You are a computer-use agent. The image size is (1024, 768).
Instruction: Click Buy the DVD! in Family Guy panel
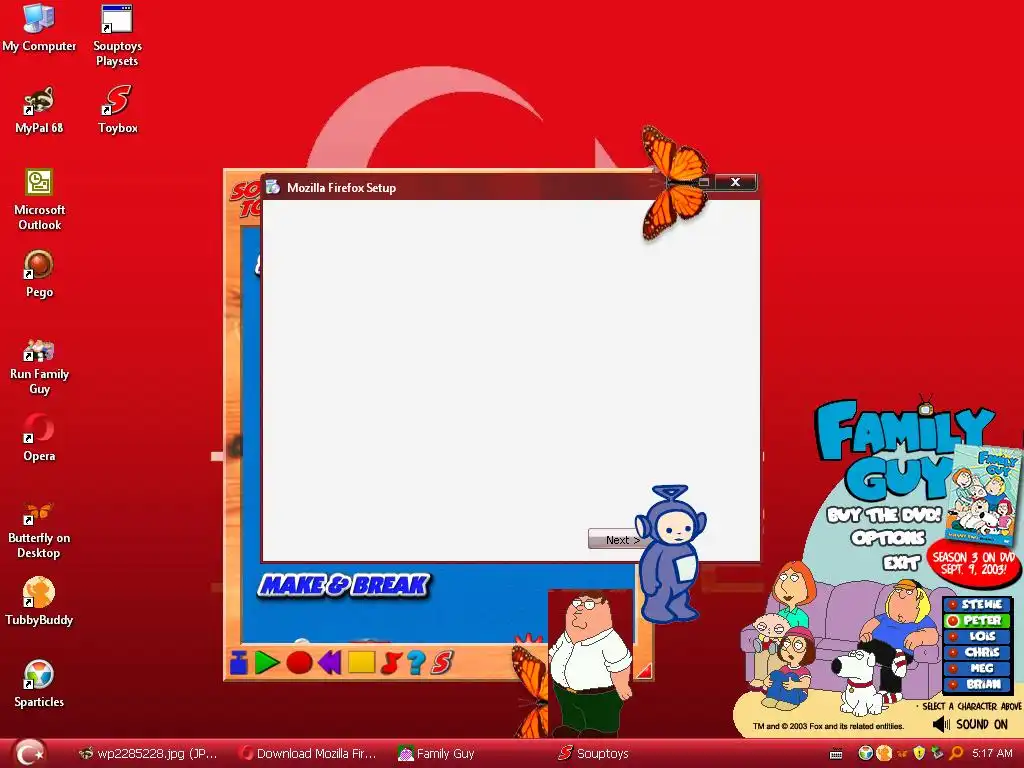point(884,515)
